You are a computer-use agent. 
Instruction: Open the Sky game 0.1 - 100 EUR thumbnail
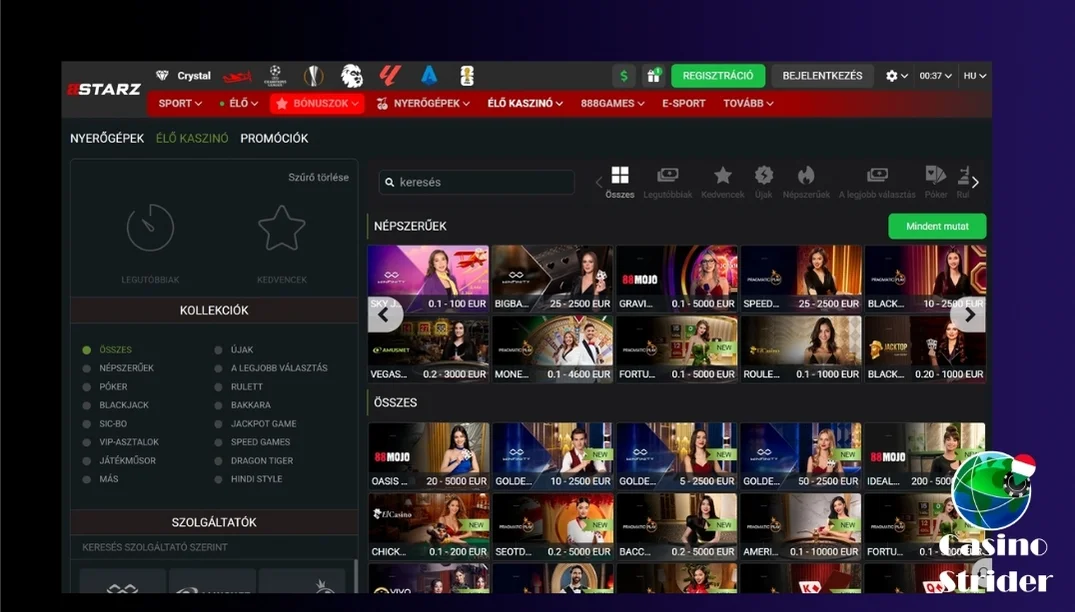[428, 278]
